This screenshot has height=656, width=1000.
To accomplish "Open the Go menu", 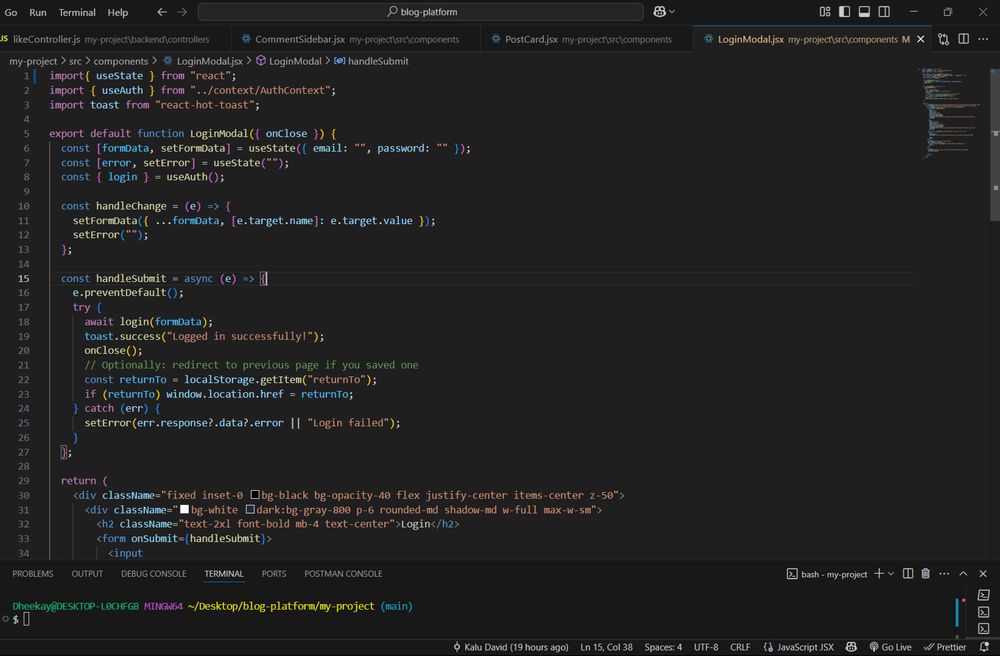I will [x=11, y=12].
